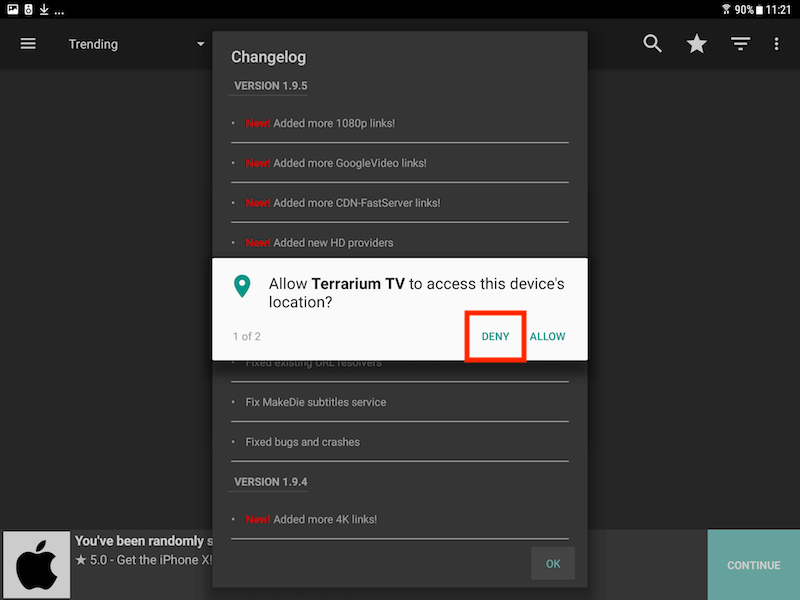800x600 pixels.
Task: Dismiss the Changelog with OK
Action: tap(553, 564)
